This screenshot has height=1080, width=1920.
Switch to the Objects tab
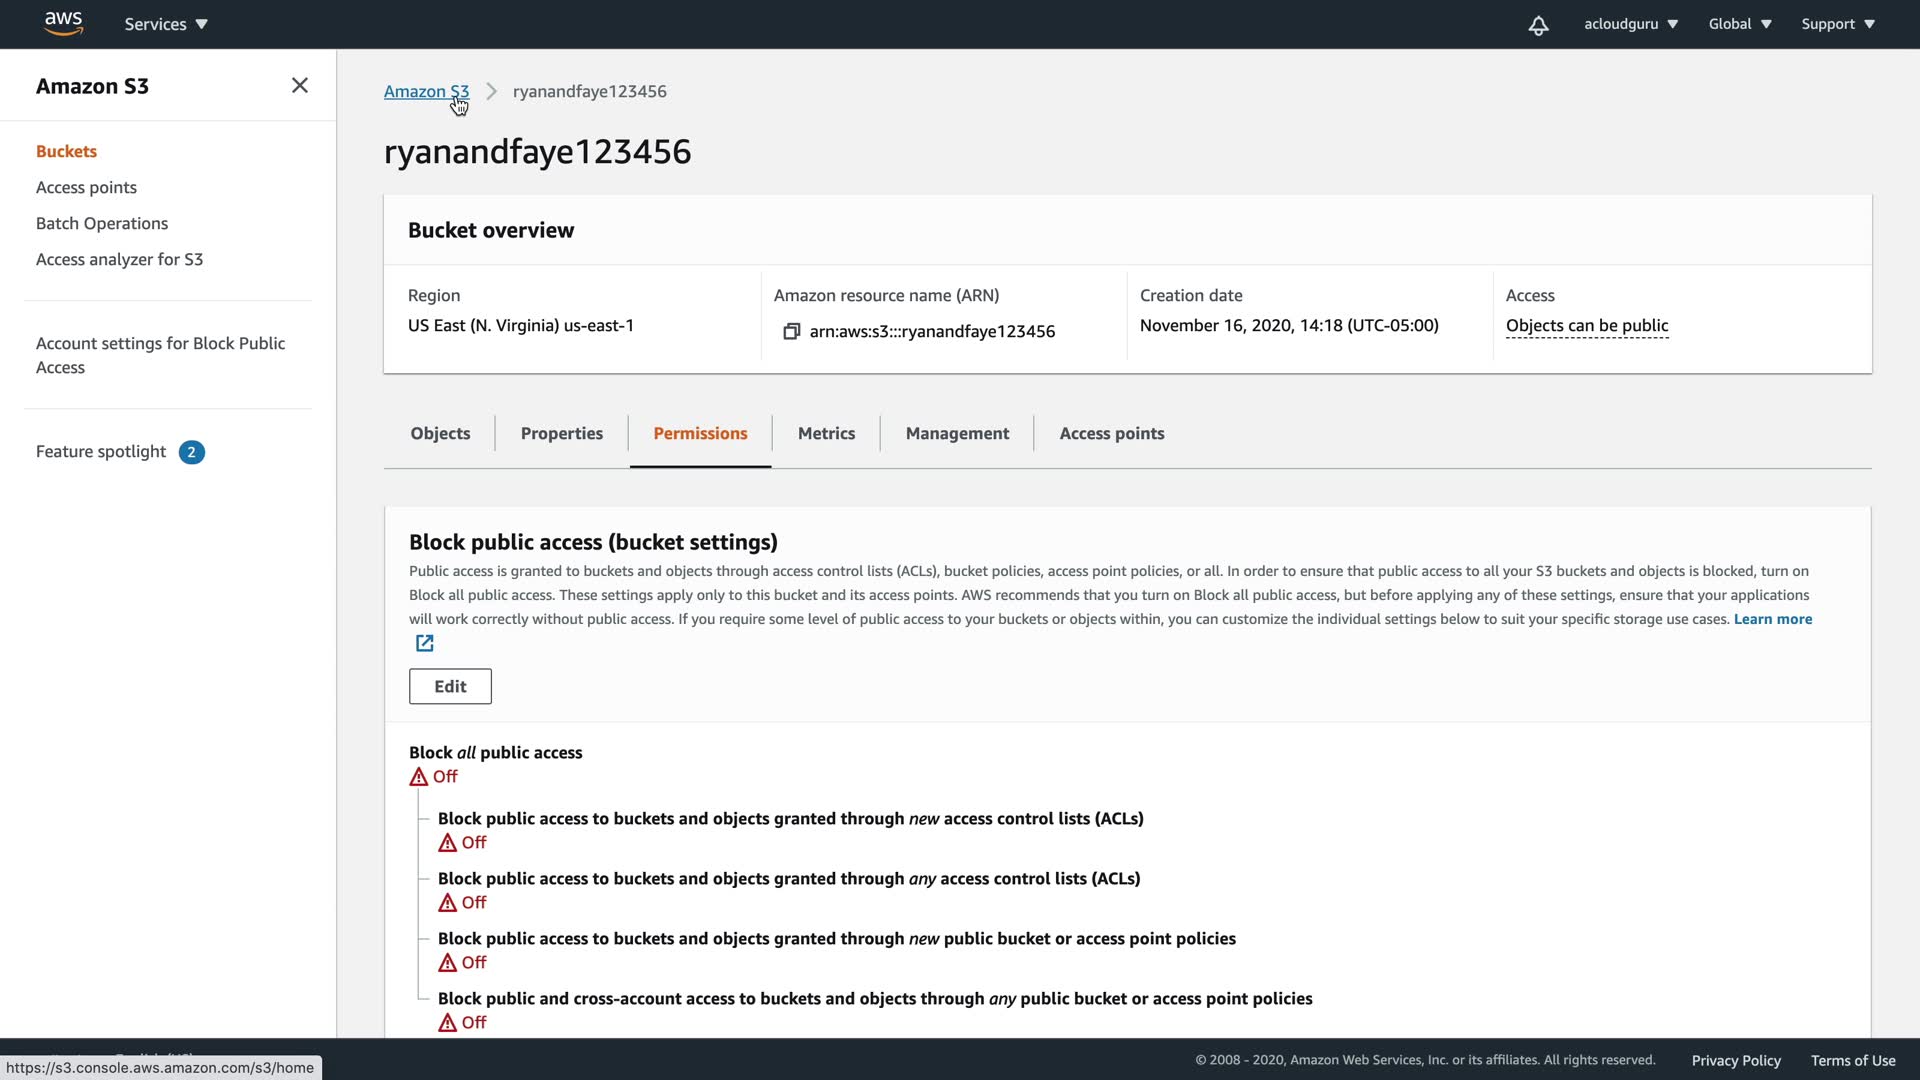click(x=440, y=433)
